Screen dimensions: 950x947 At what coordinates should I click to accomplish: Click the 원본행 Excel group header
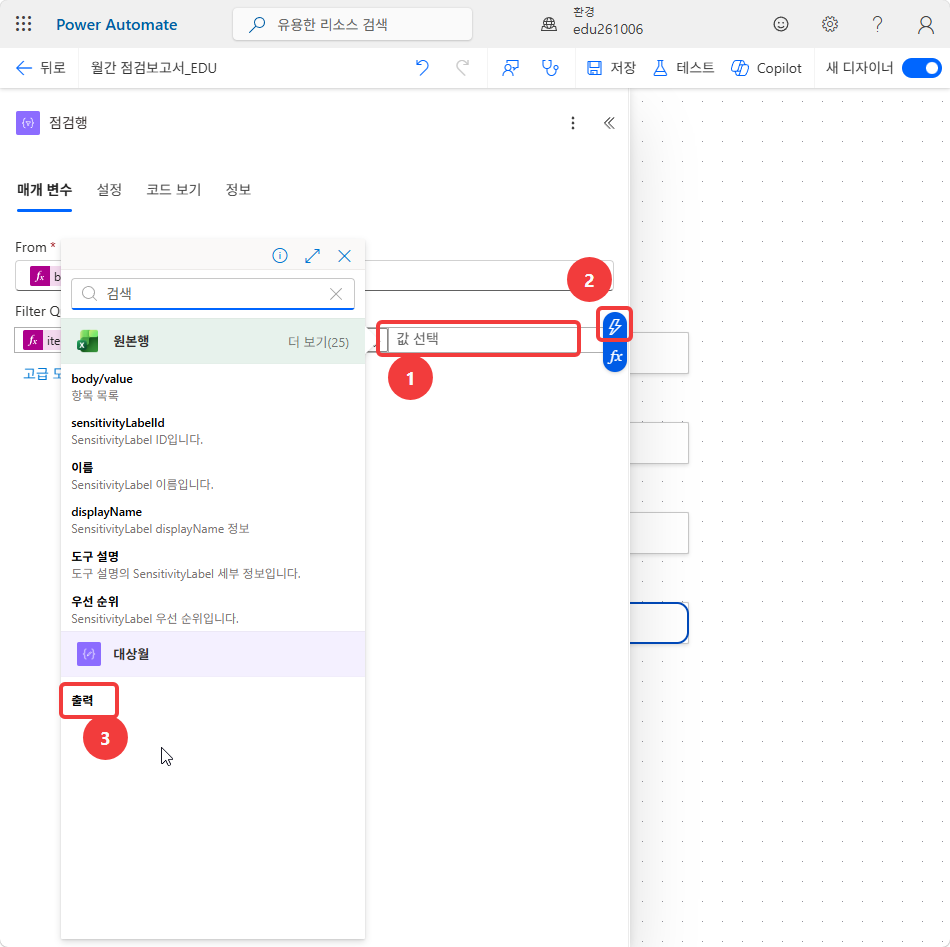[213, 341]
